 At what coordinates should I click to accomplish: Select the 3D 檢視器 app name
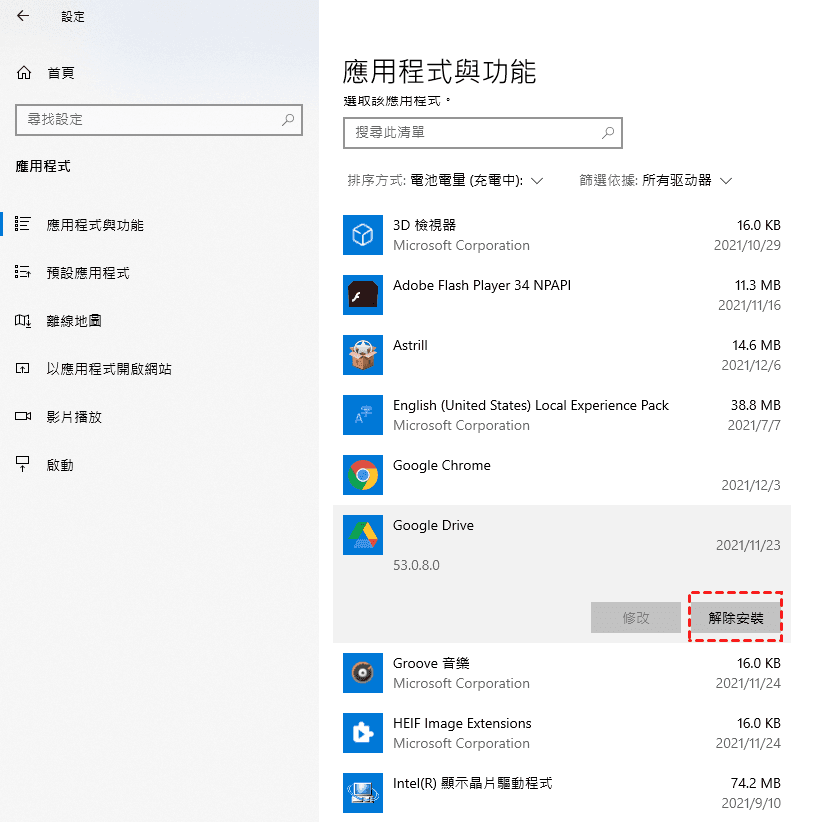pyautogui.click(x=425, y=226)
